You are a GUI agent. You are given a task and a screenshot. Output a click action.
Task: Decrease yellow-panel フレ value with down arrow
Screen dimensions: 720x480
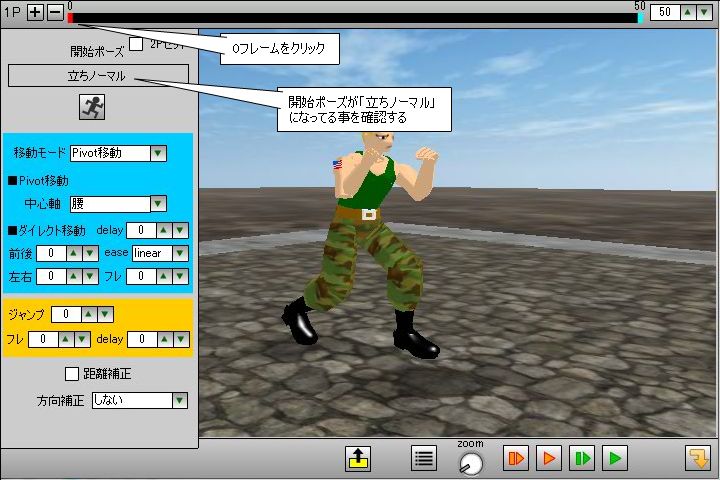click(x=82, y=339)
